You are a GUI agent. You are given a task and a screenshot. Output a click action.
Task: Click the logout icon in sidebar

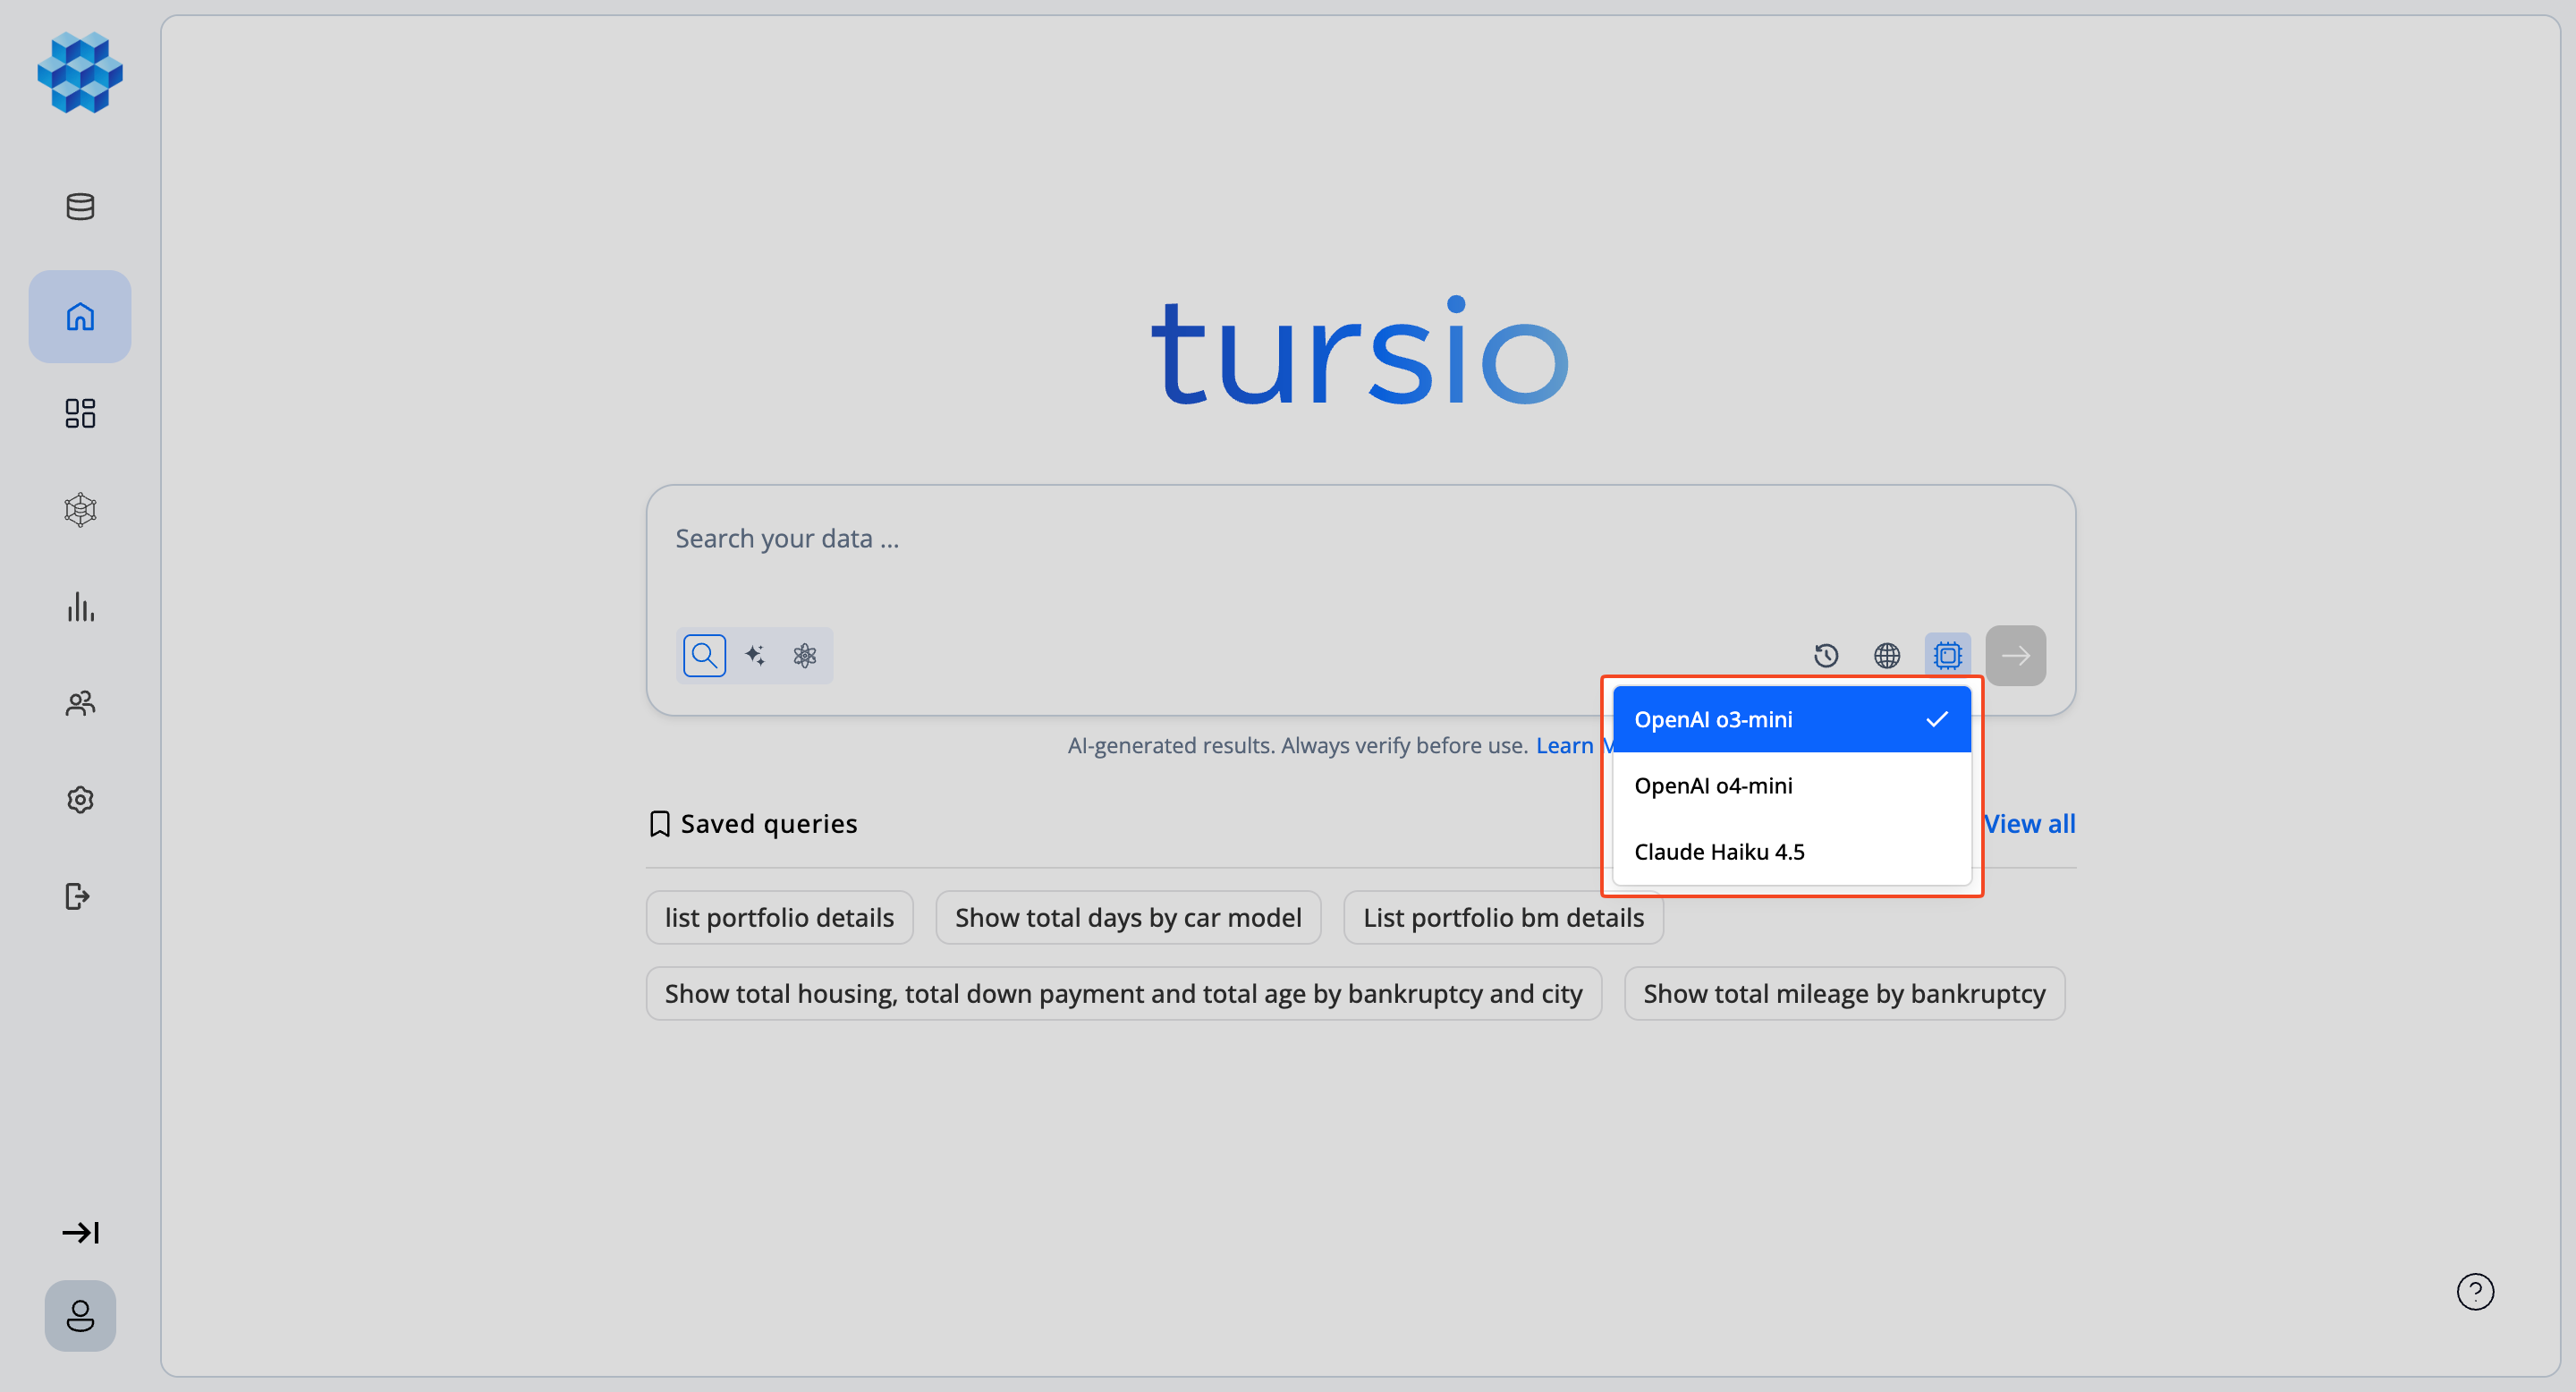(78, 897)
